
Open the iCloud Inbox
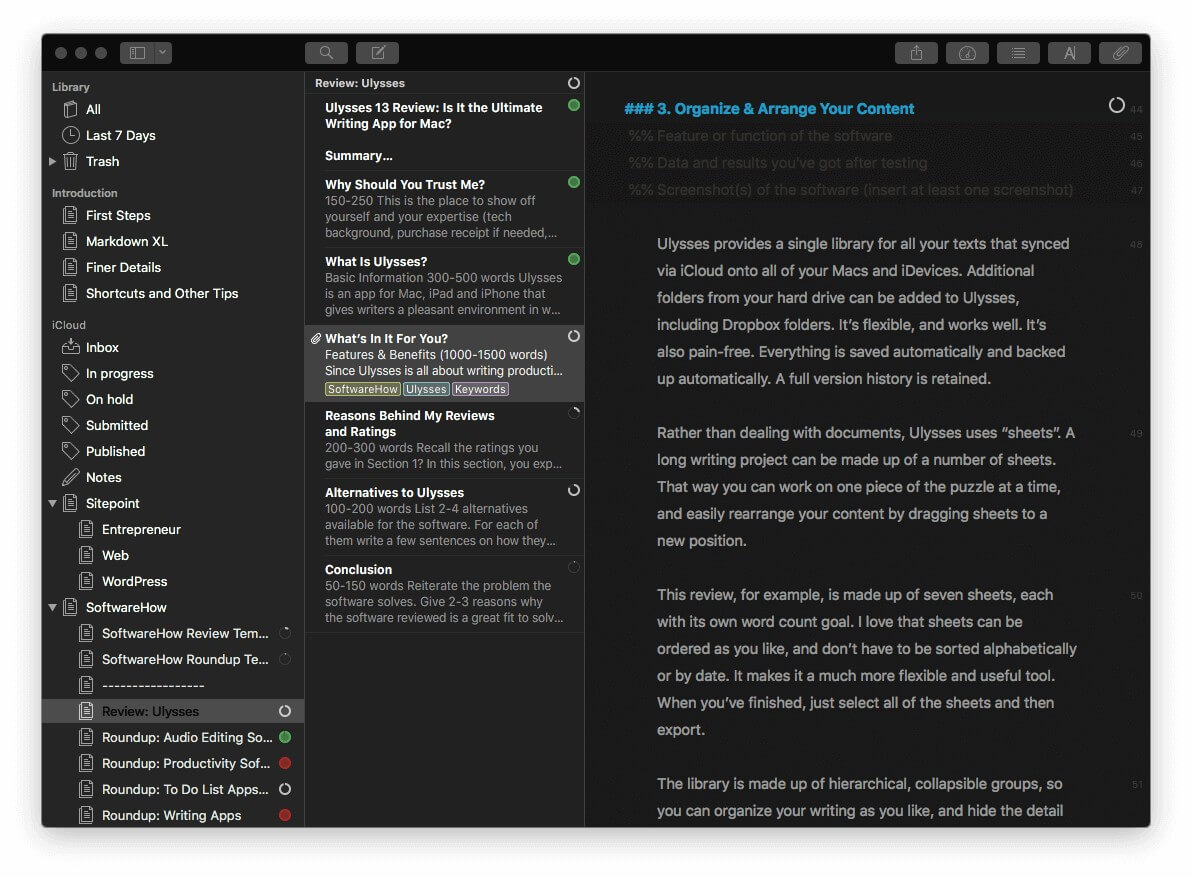pyautogui.click(x=102, y=347)
